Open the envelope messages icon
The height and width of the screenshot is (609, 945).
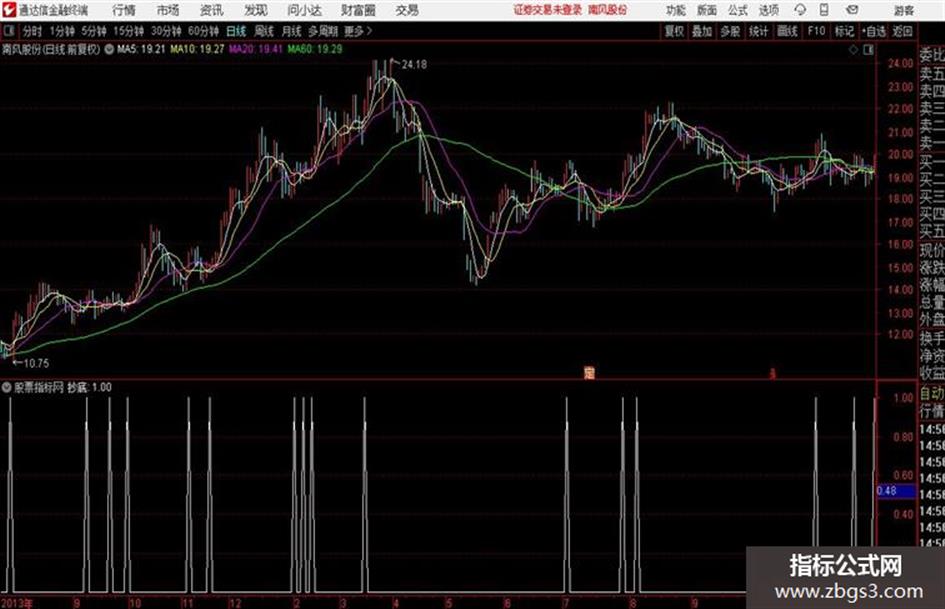coord(852,10)
